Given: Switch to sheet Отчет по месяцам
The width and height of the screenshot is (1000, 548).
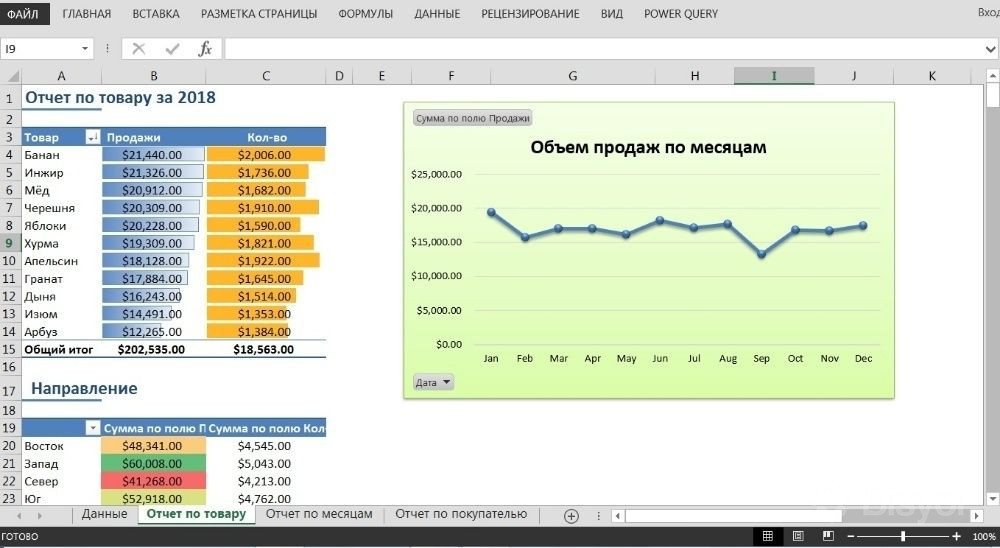Looking at the screenshot, I should click(x=319, y=514).
